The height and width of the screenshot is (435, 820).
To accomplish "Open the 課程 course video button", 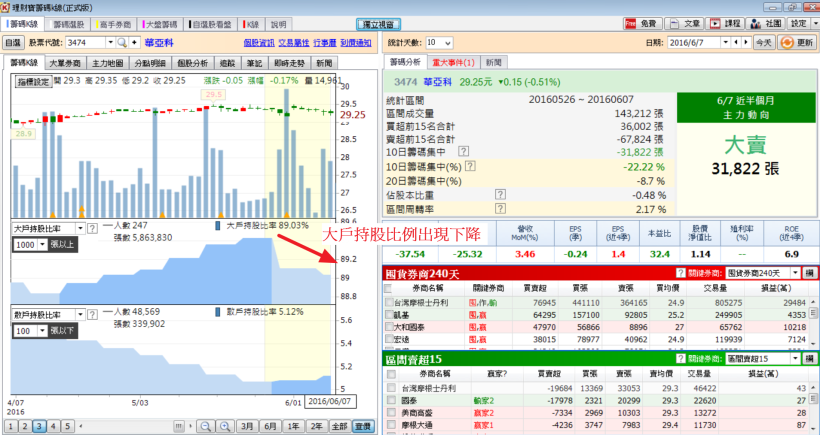I will 727,22.
